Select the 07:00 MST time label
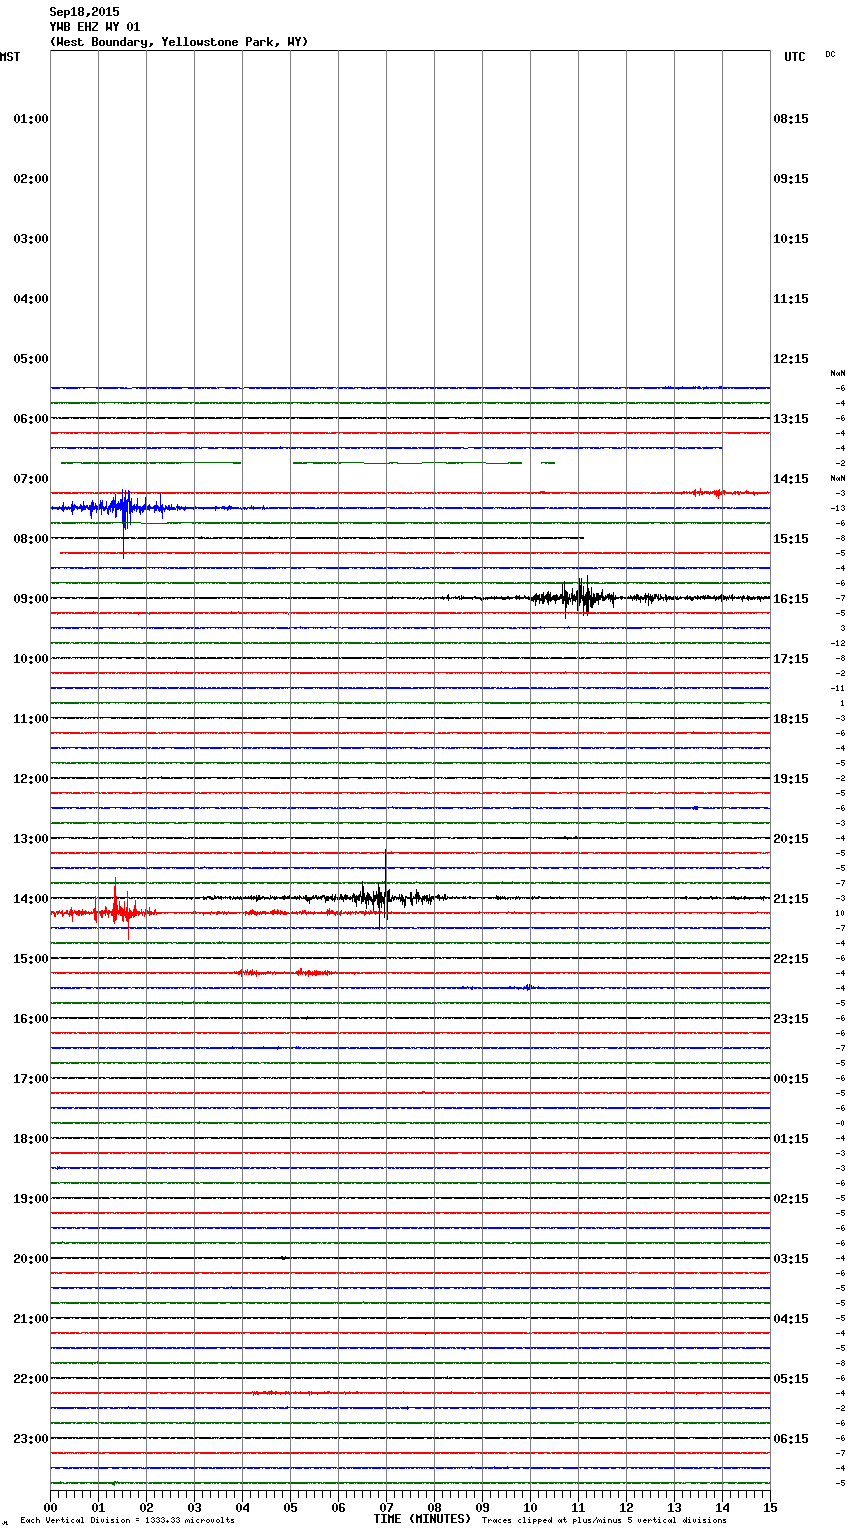This screenshot has width=850, height=1534. pos(31,479)
